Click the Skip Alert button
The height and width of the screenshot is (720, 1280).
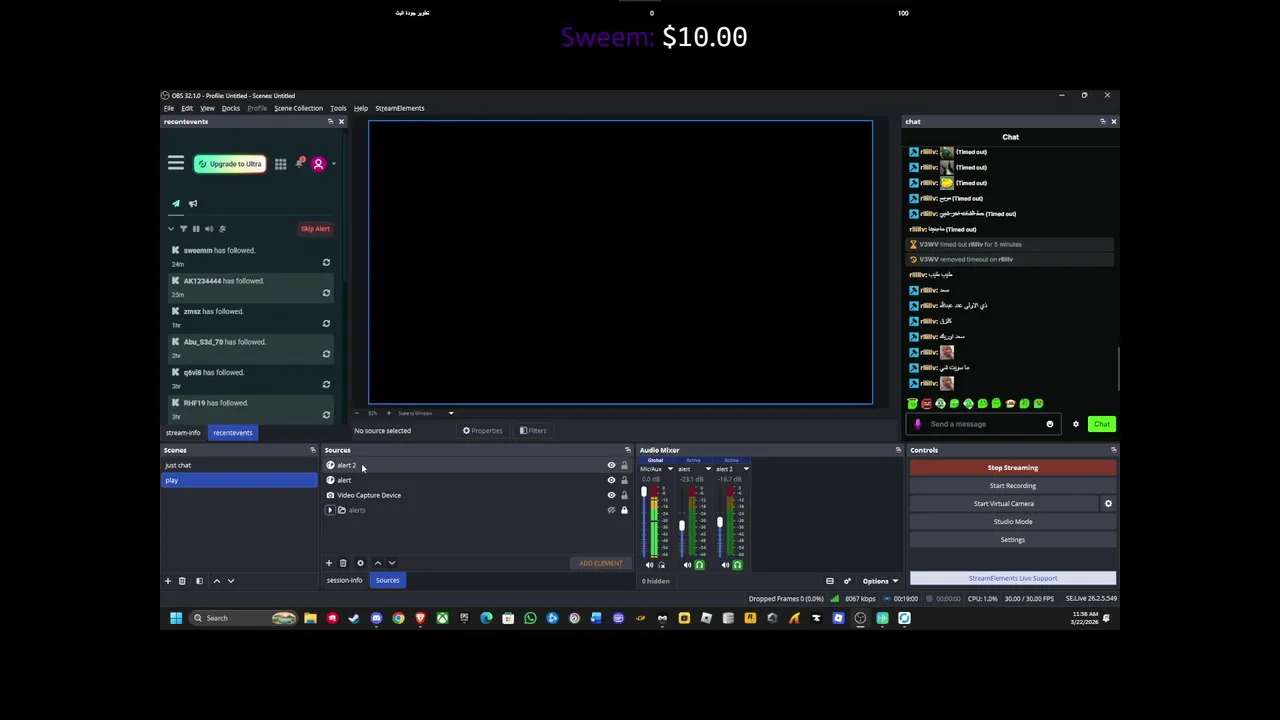(315, 229)
